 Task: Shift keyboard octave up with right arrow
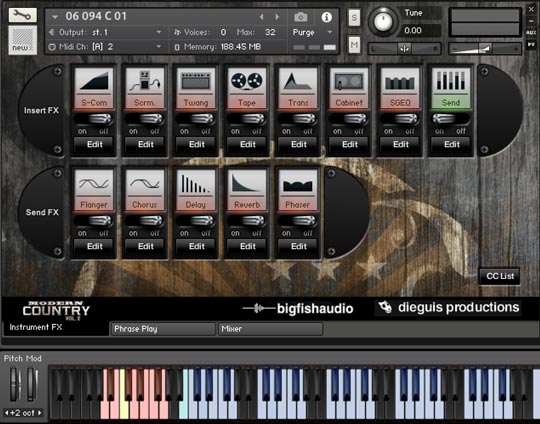click(40, 412)
